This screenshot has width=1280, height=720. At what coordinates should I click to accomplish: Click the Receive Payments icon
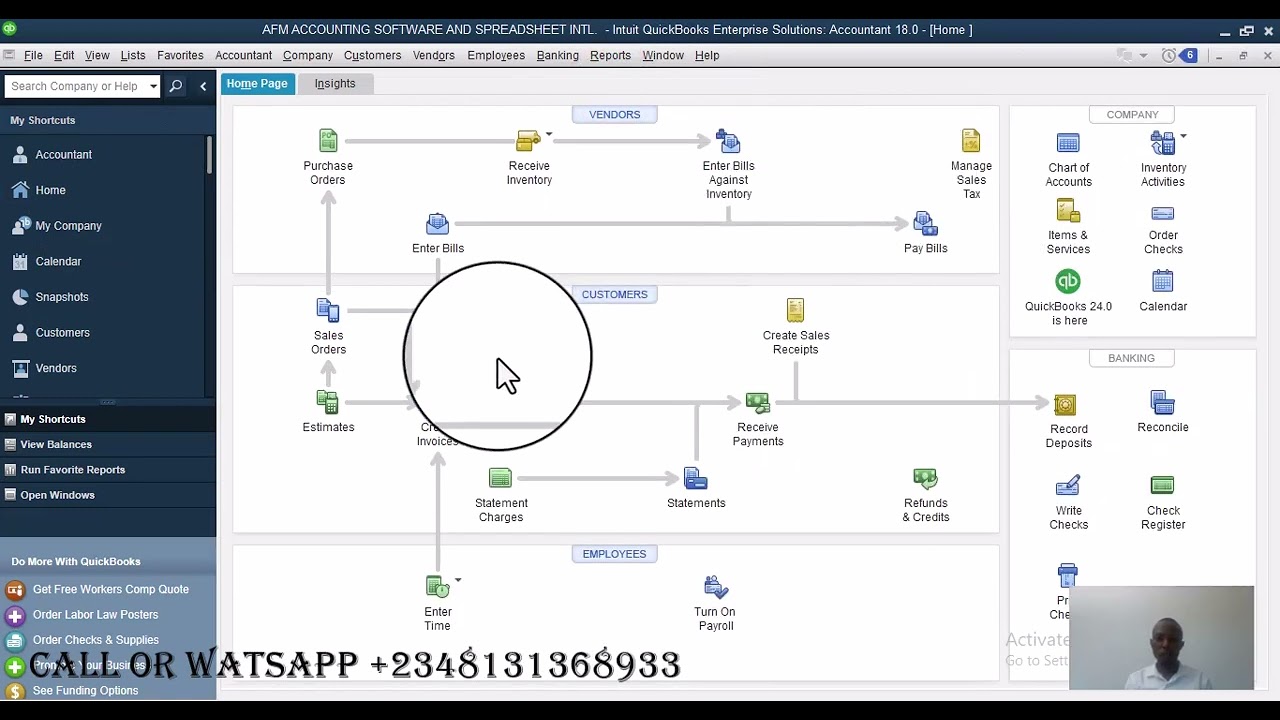(x=757, y=403)
